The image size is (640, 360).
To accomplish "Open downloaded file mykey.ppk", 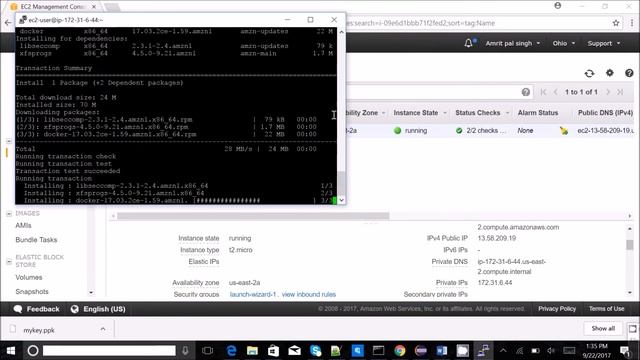I will [39, 330].
